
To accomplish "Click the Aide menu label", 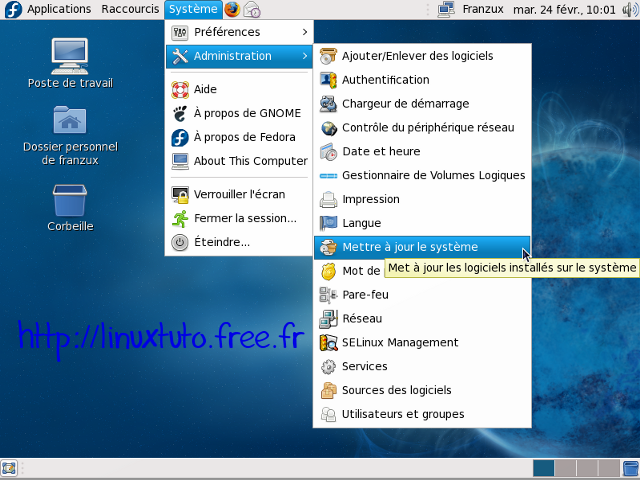I will coord(205,89).
